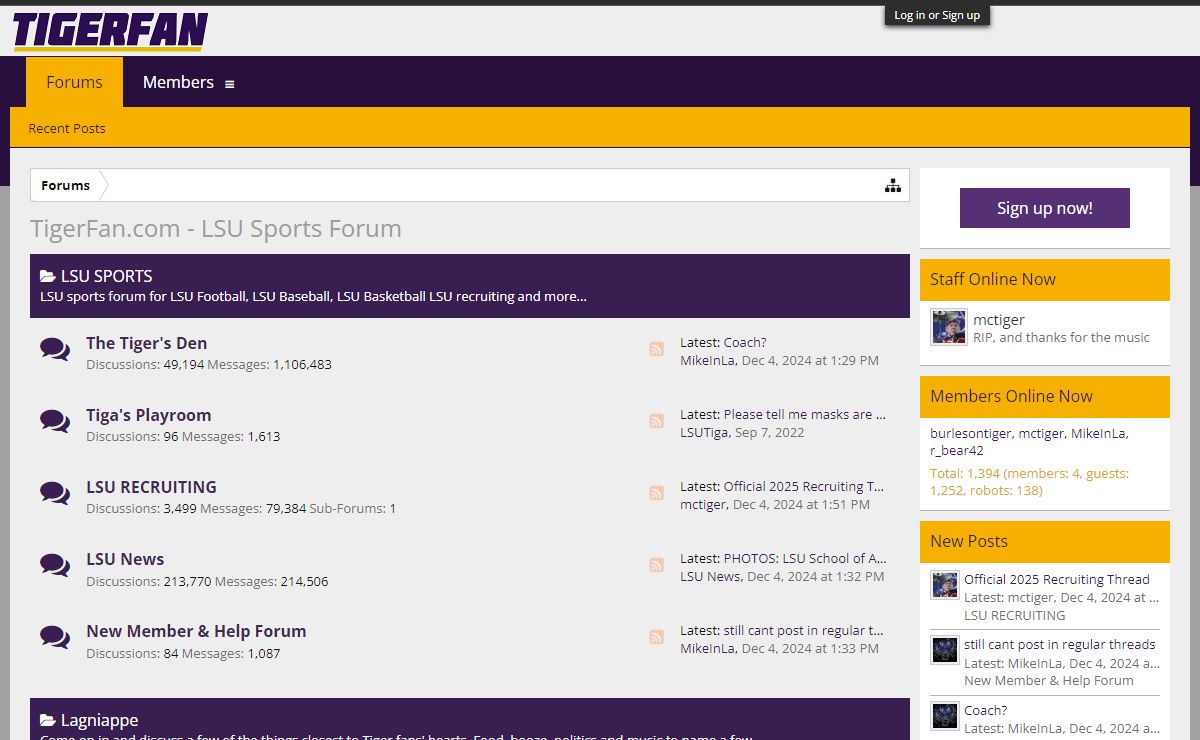
Task: Open latest PHOTOS: LSU School thread
Action: coord(805,558)
